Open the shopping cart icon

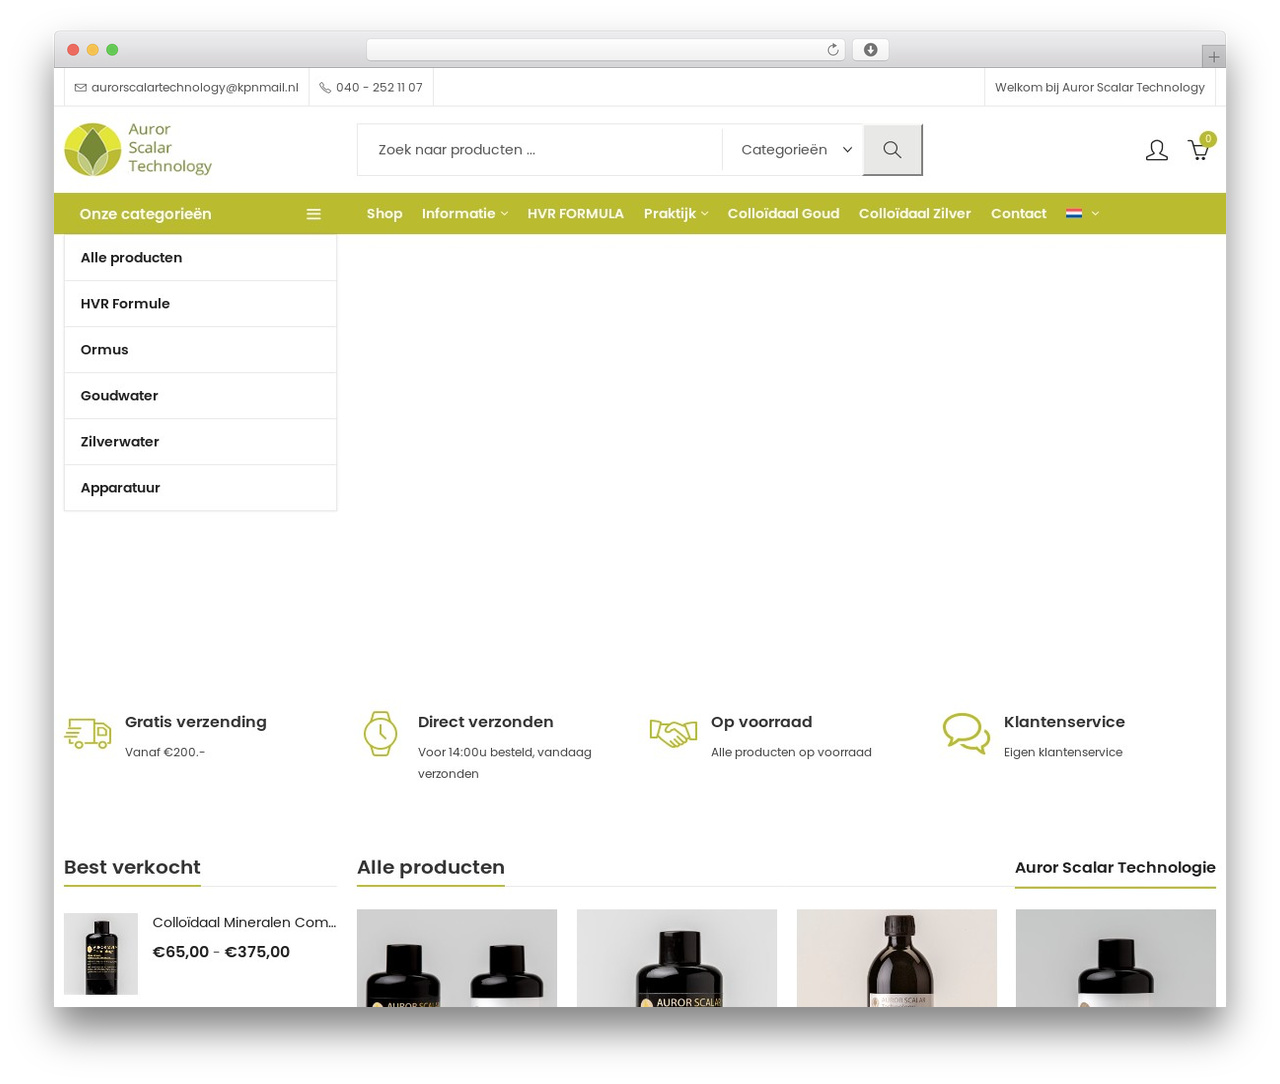[1198, 151]
